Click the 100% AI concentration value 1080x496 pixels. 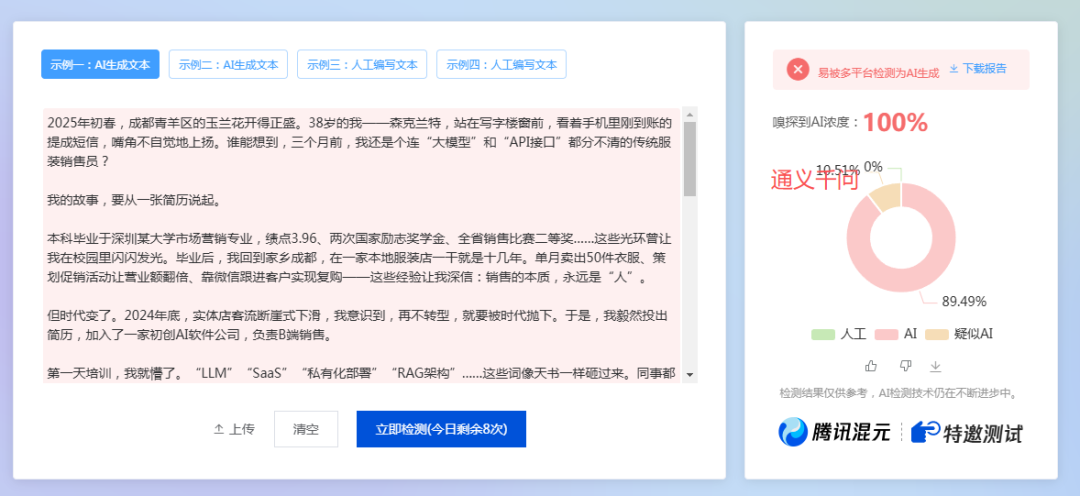[x=895, y=123]
